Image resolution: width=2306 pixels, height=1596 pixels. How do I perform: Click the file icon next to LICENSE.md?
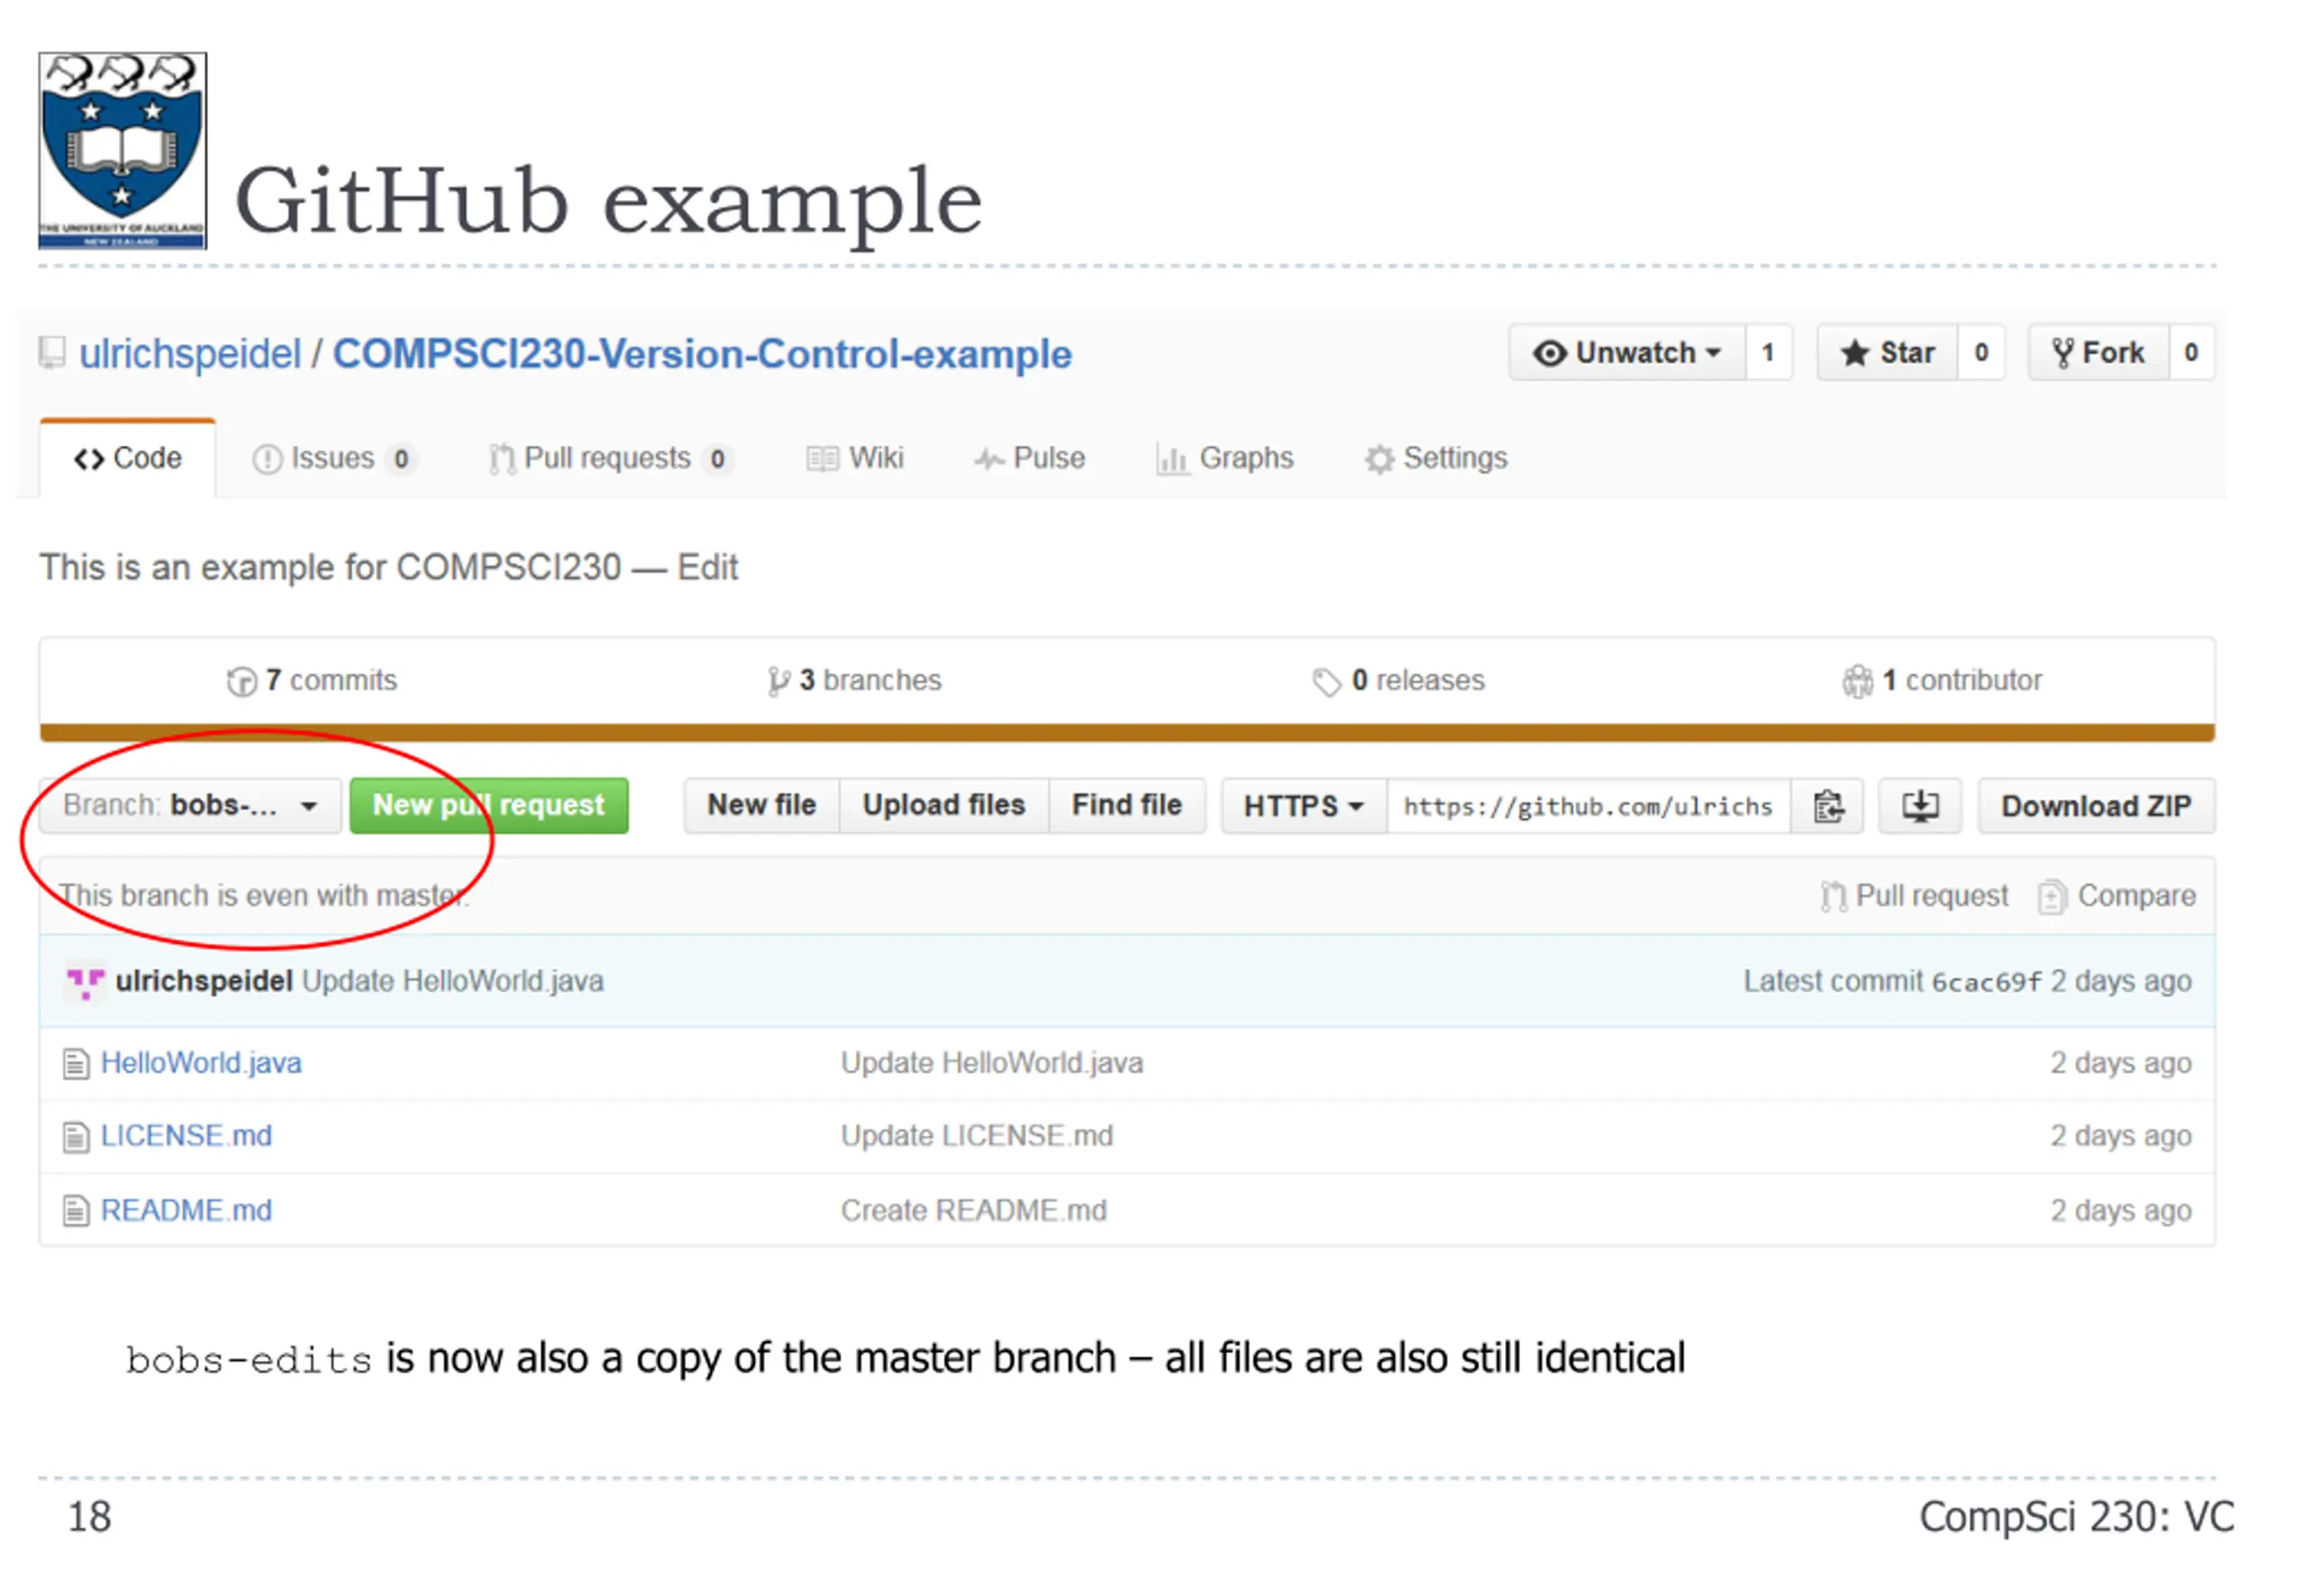[76, 1137]
